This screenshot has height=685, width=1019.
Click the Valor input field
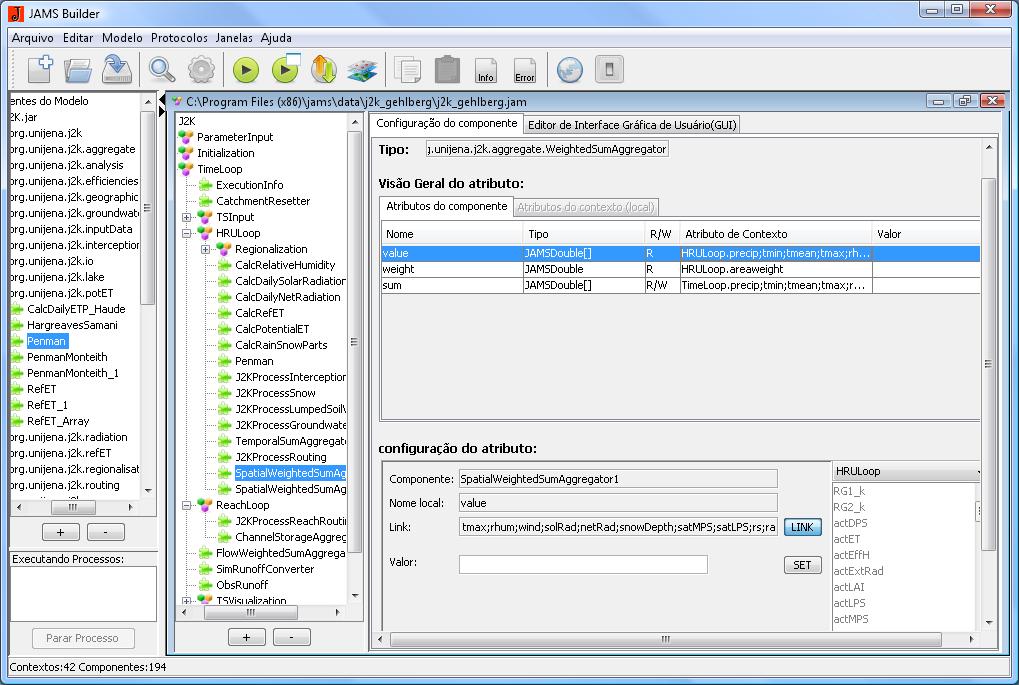[x=582, y=564]
